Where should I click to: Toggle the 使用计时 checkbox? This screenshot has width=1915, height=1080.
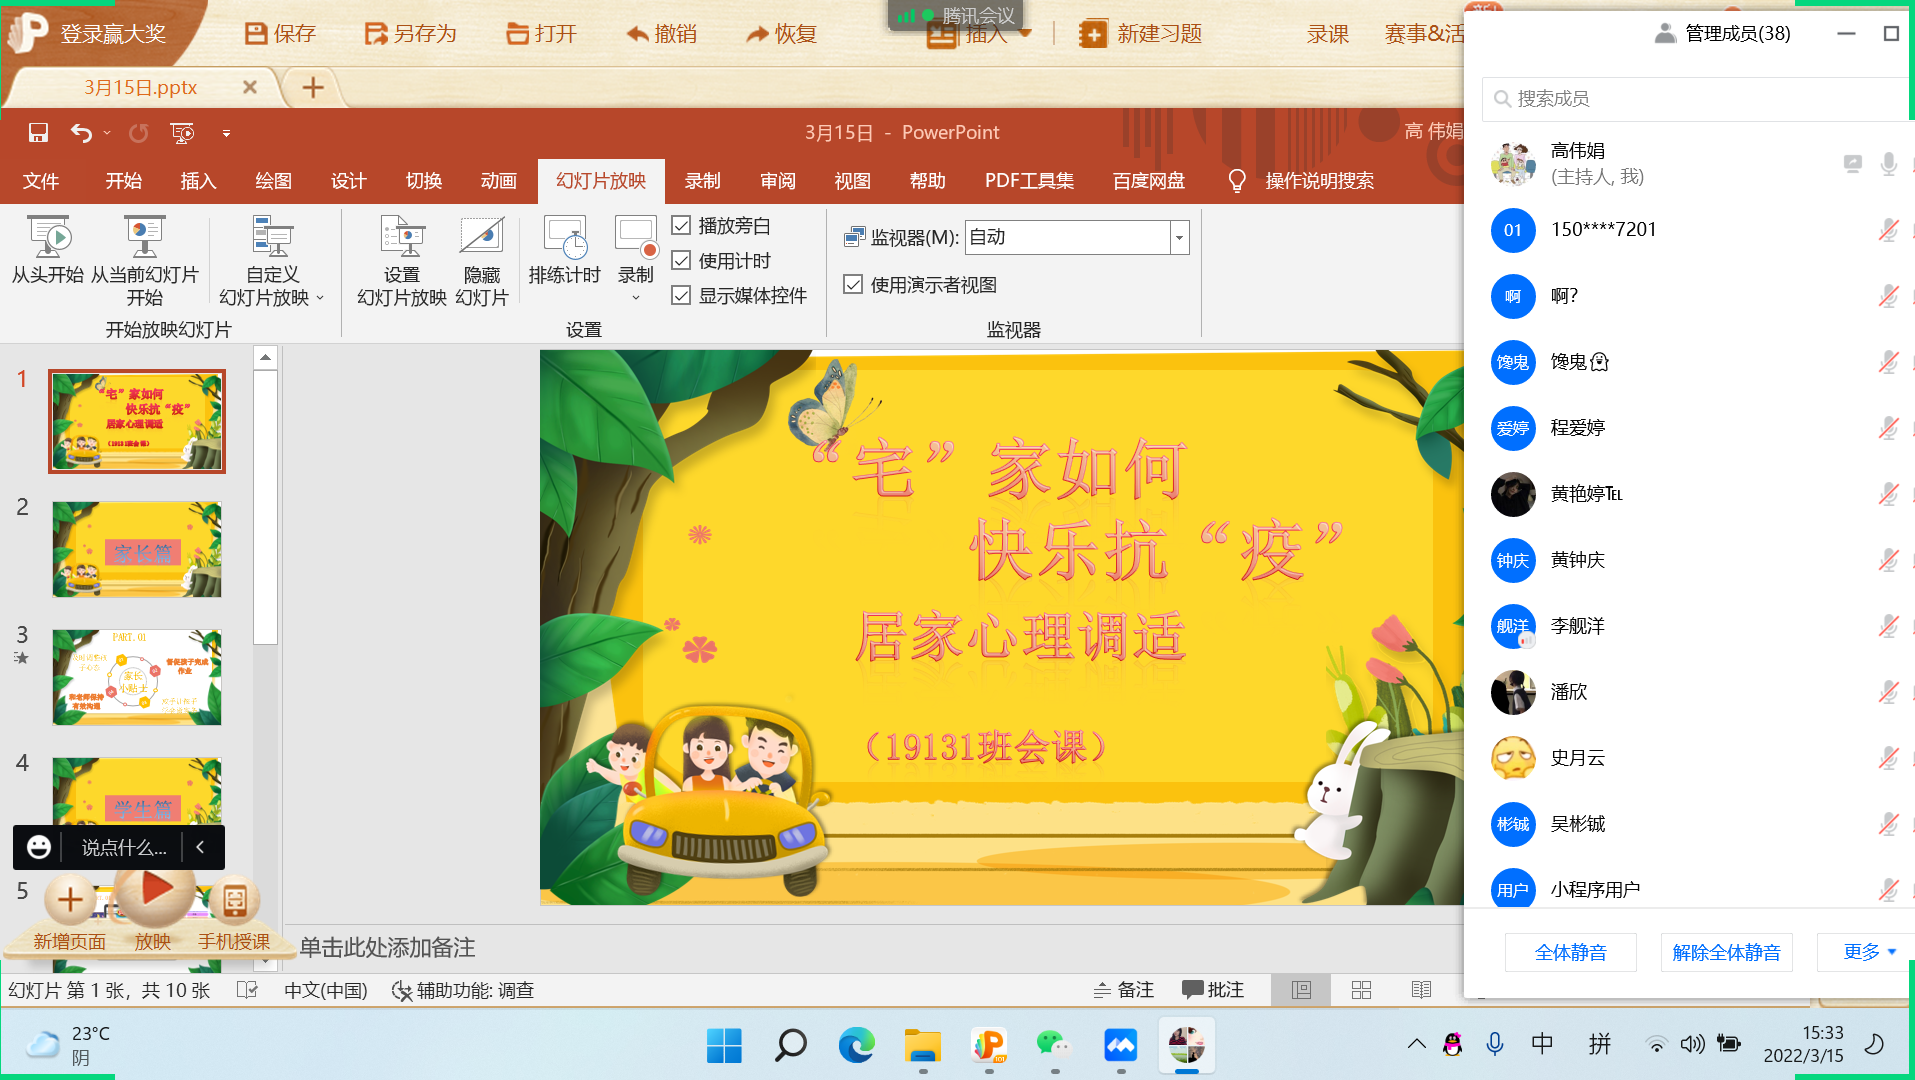point(681,261)
